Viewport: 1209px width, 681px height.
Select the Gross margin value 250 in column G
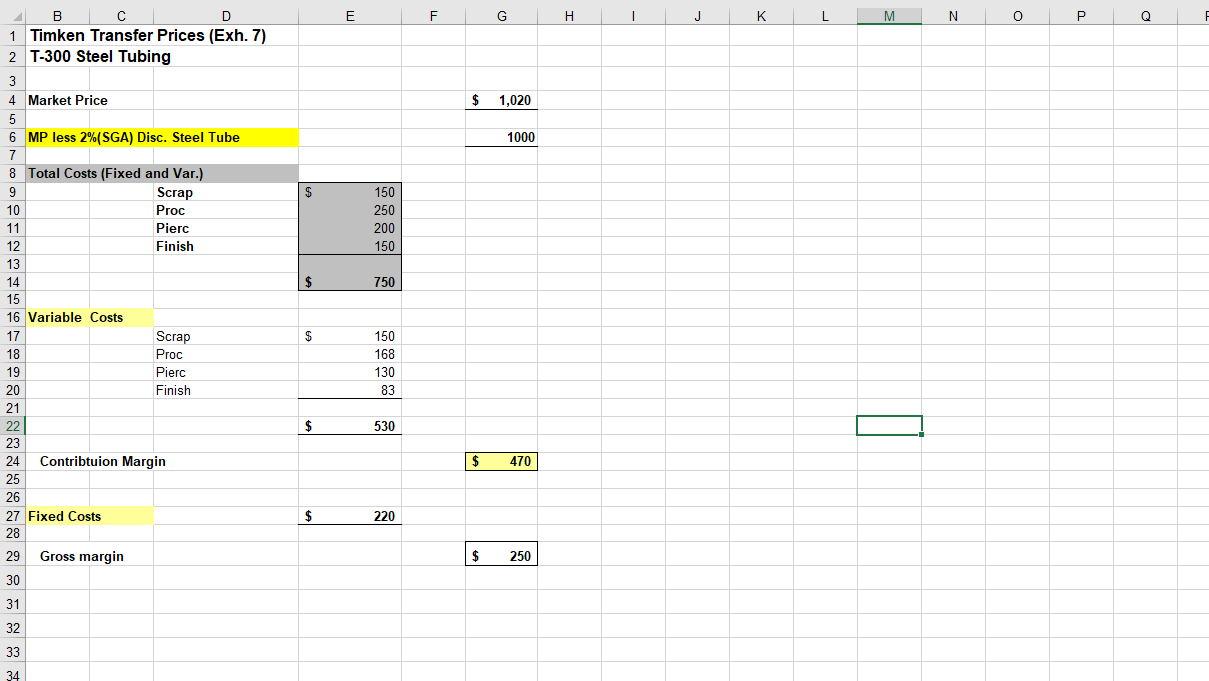[502, 555]
